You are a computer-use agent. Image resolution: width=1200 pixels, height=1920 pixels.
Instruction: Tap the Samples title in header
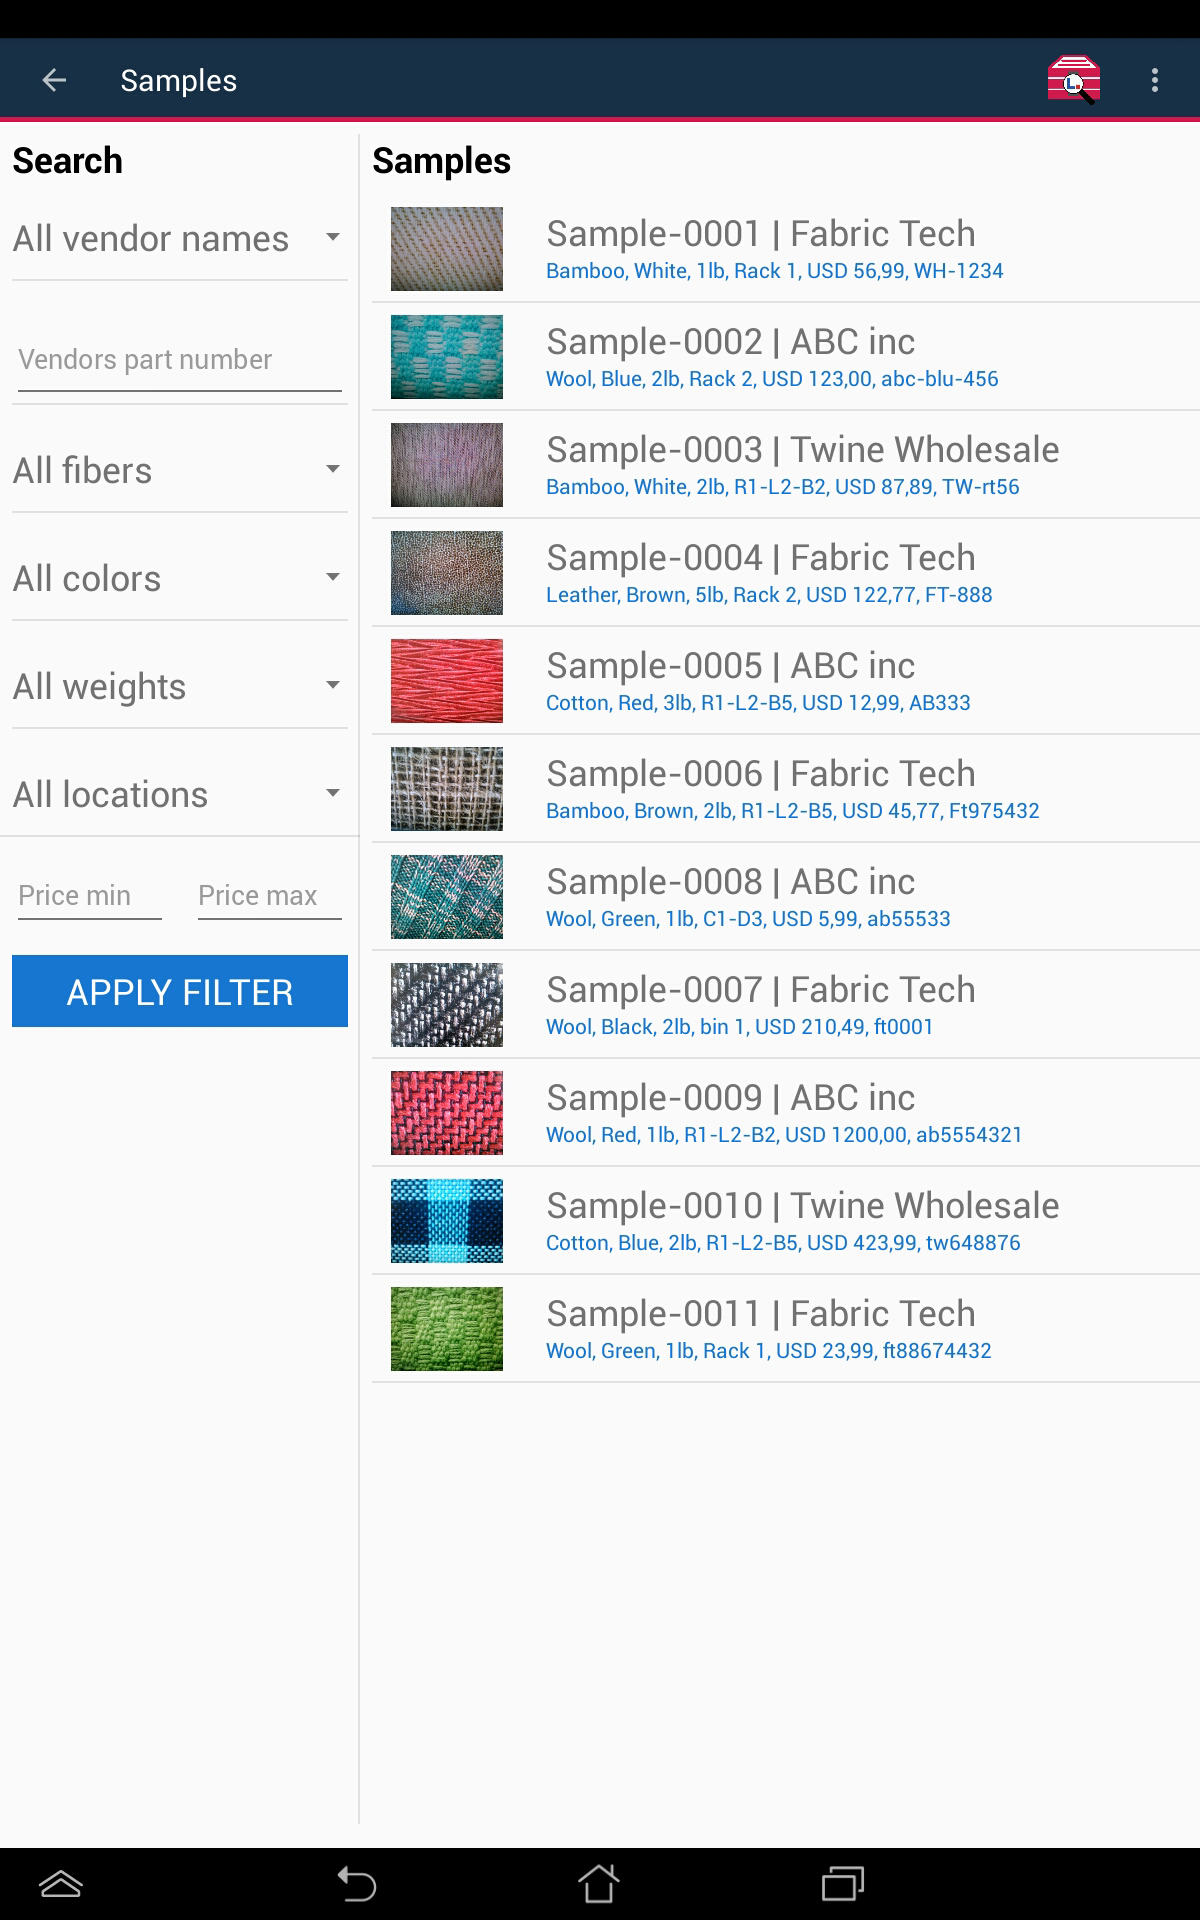pos(179,81)
